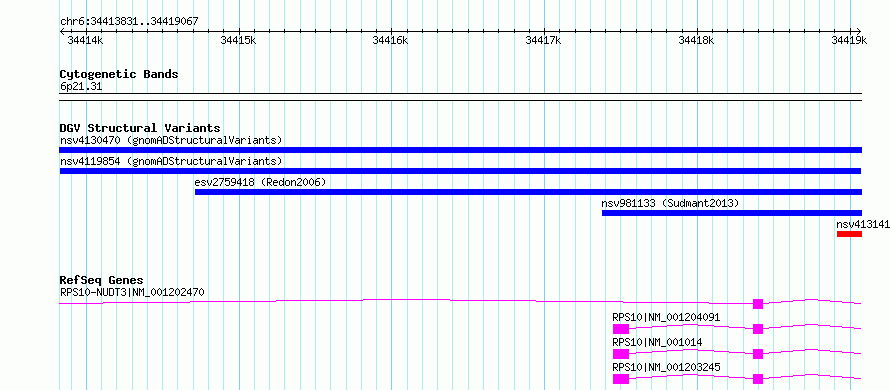Click the 6p21.31 cytogenetic band line
890x390 pixels.
(x=460, y=97)
